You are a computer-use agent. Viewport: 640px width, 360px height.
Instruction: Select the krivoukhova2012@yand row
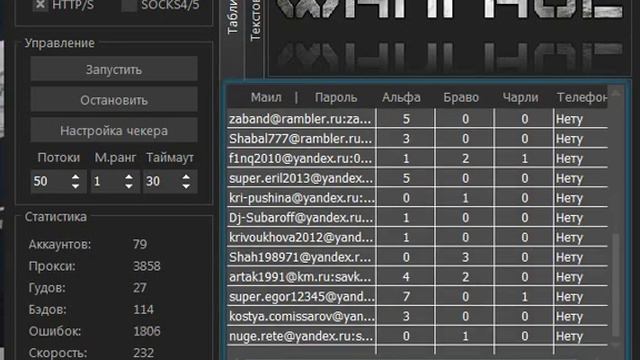click(x=417, y=237)
